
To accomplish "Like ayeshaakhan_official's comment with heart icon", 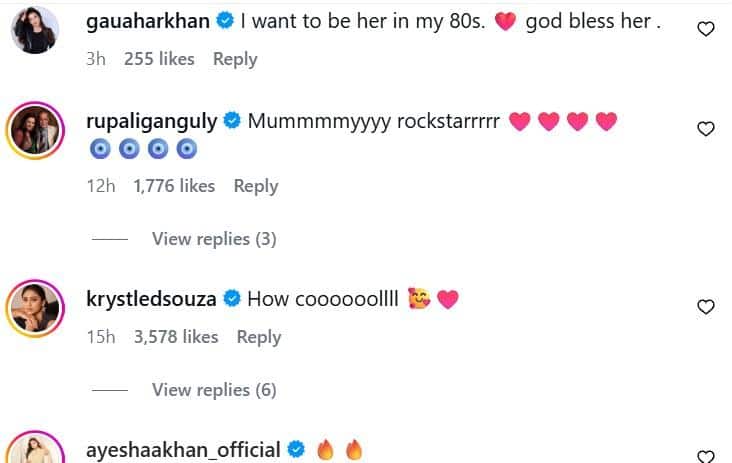I will coord(705,456).
